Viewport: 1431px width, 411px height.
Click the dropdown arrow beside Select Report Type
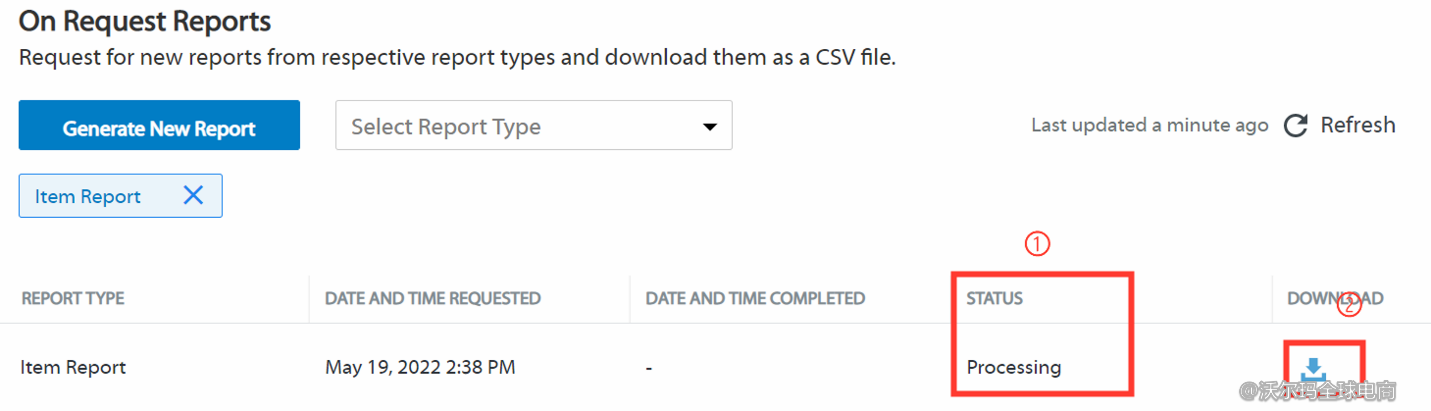[x=710, y=127]
